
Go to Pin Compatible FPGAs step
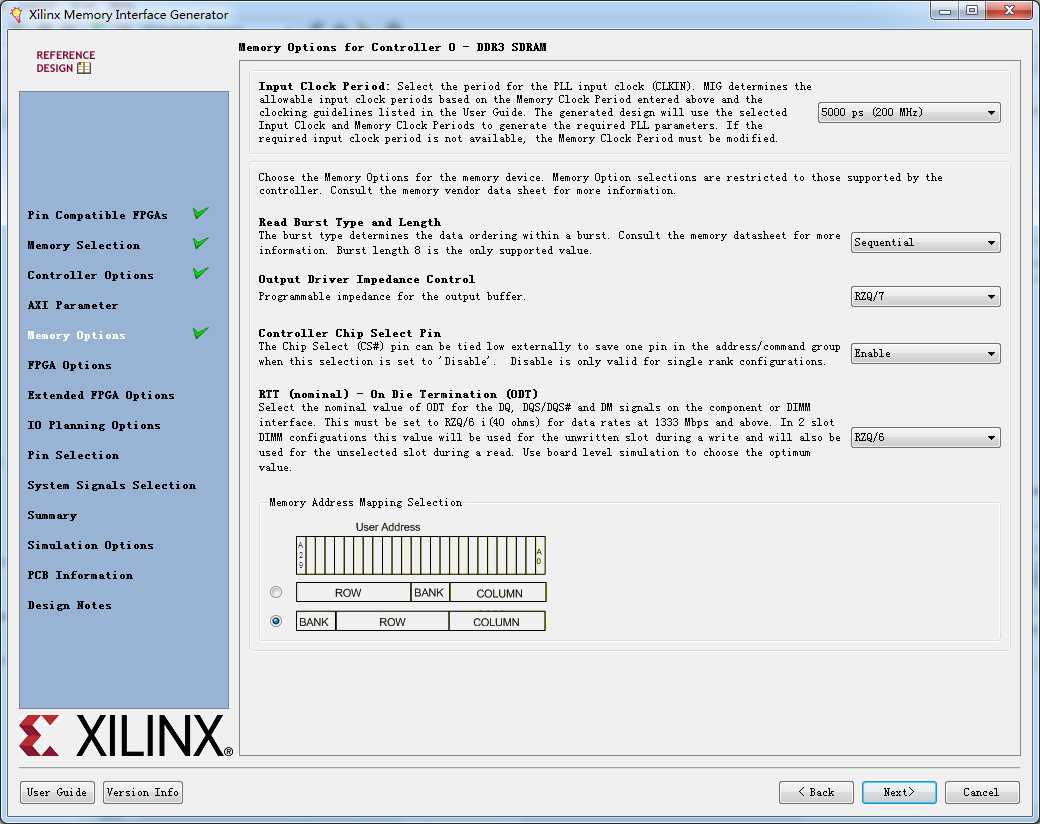pyautogui.click(x=98, y=215)
